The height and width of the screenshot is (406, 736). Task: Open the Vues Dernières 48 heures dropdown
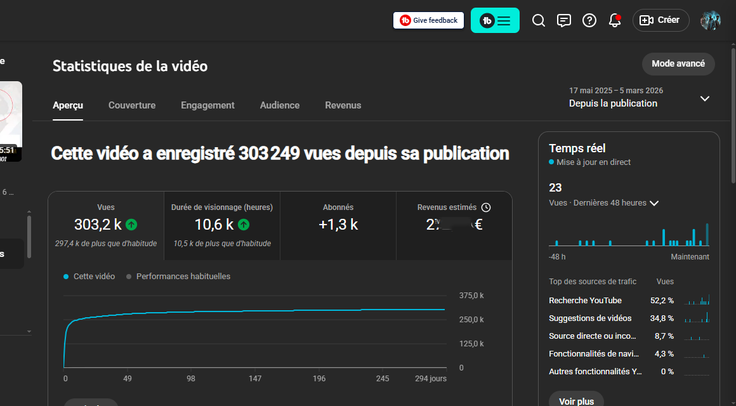coord(654,203)
